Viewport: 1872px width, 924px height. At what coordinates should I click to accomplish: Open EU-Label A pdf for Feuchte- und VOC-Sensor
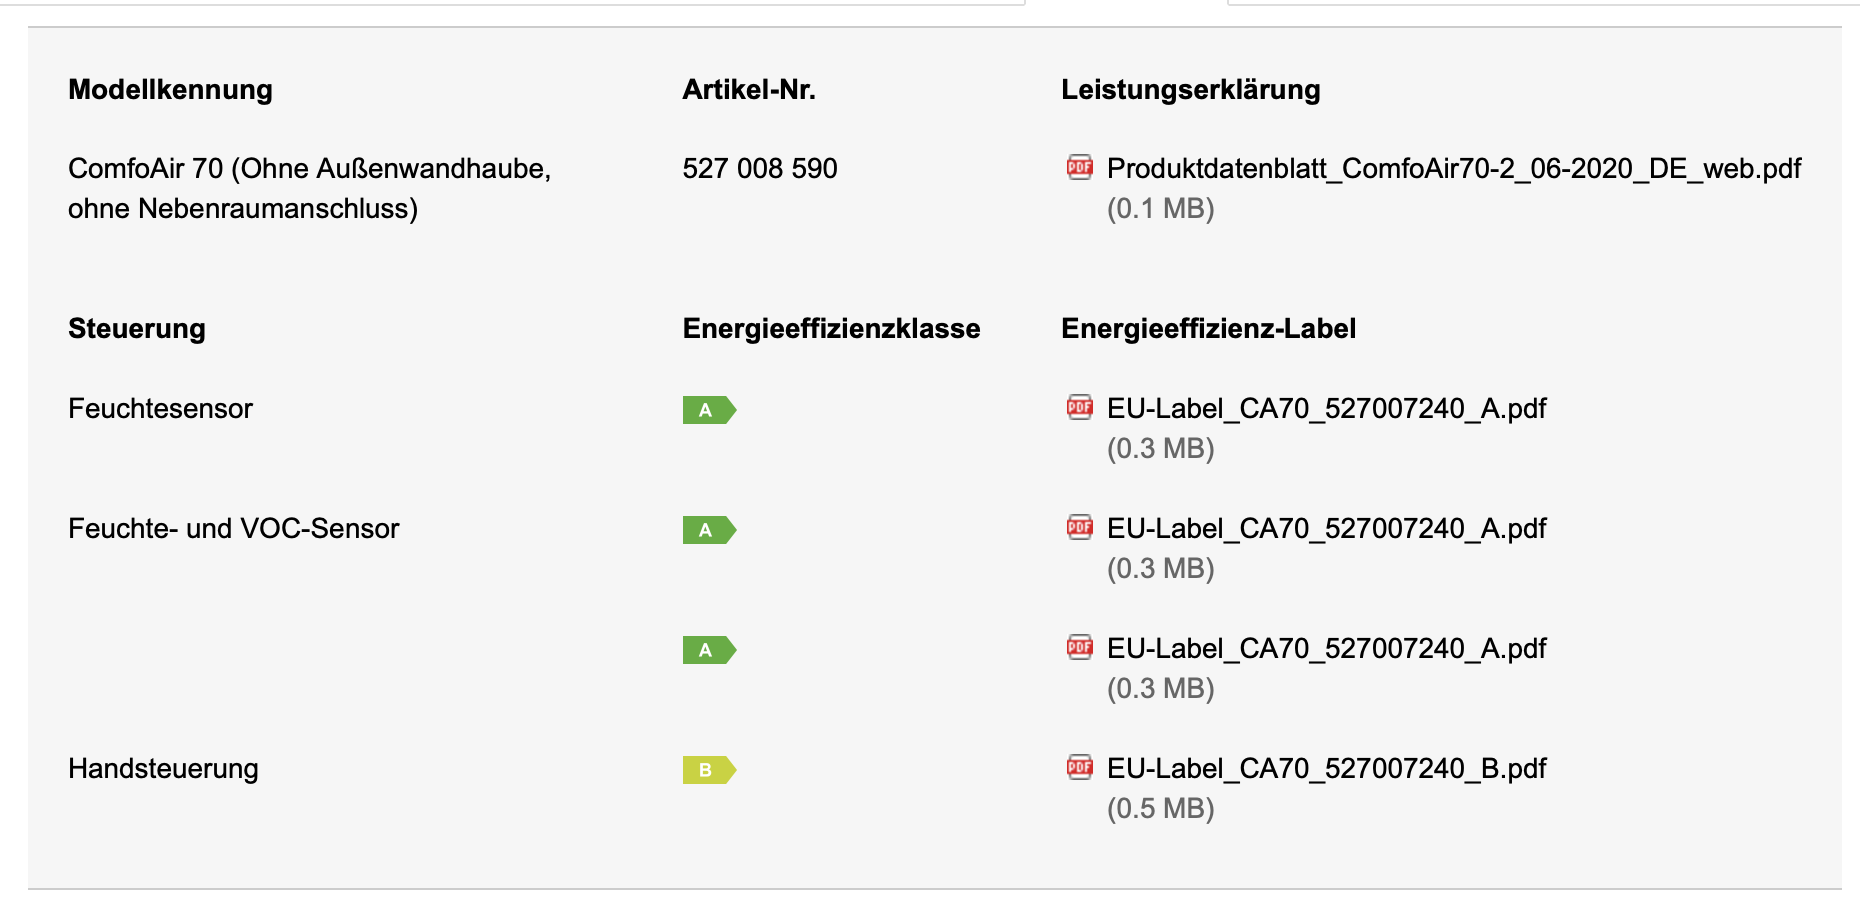1326,528
